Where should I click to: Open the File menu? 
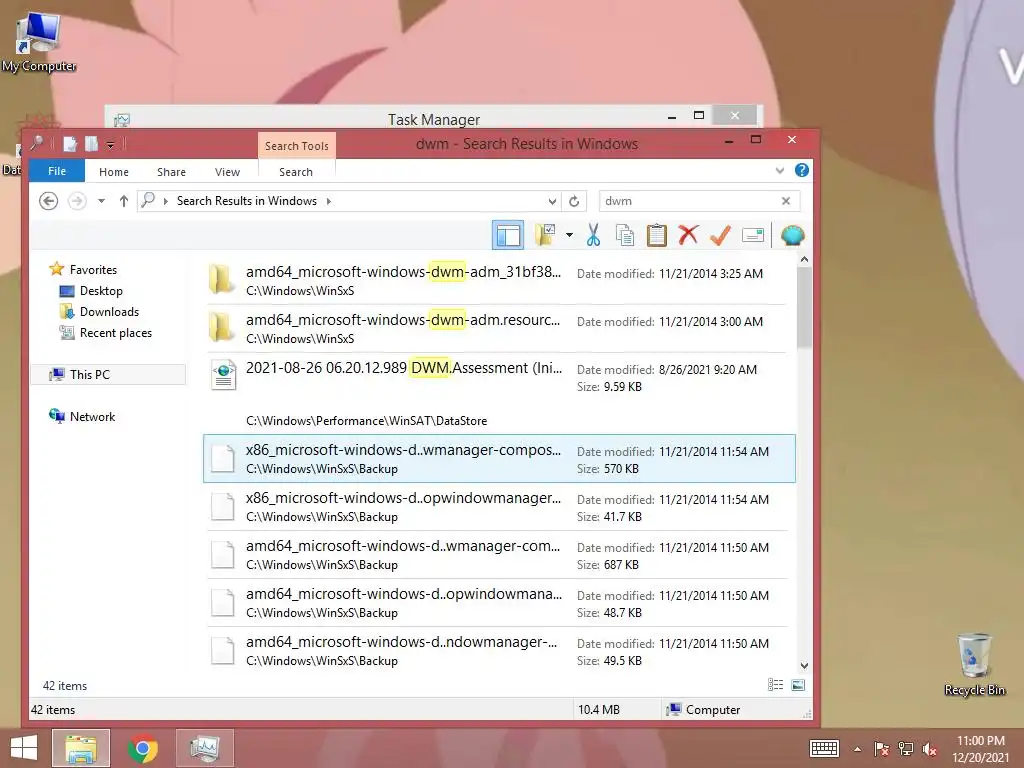coord(57,171)
